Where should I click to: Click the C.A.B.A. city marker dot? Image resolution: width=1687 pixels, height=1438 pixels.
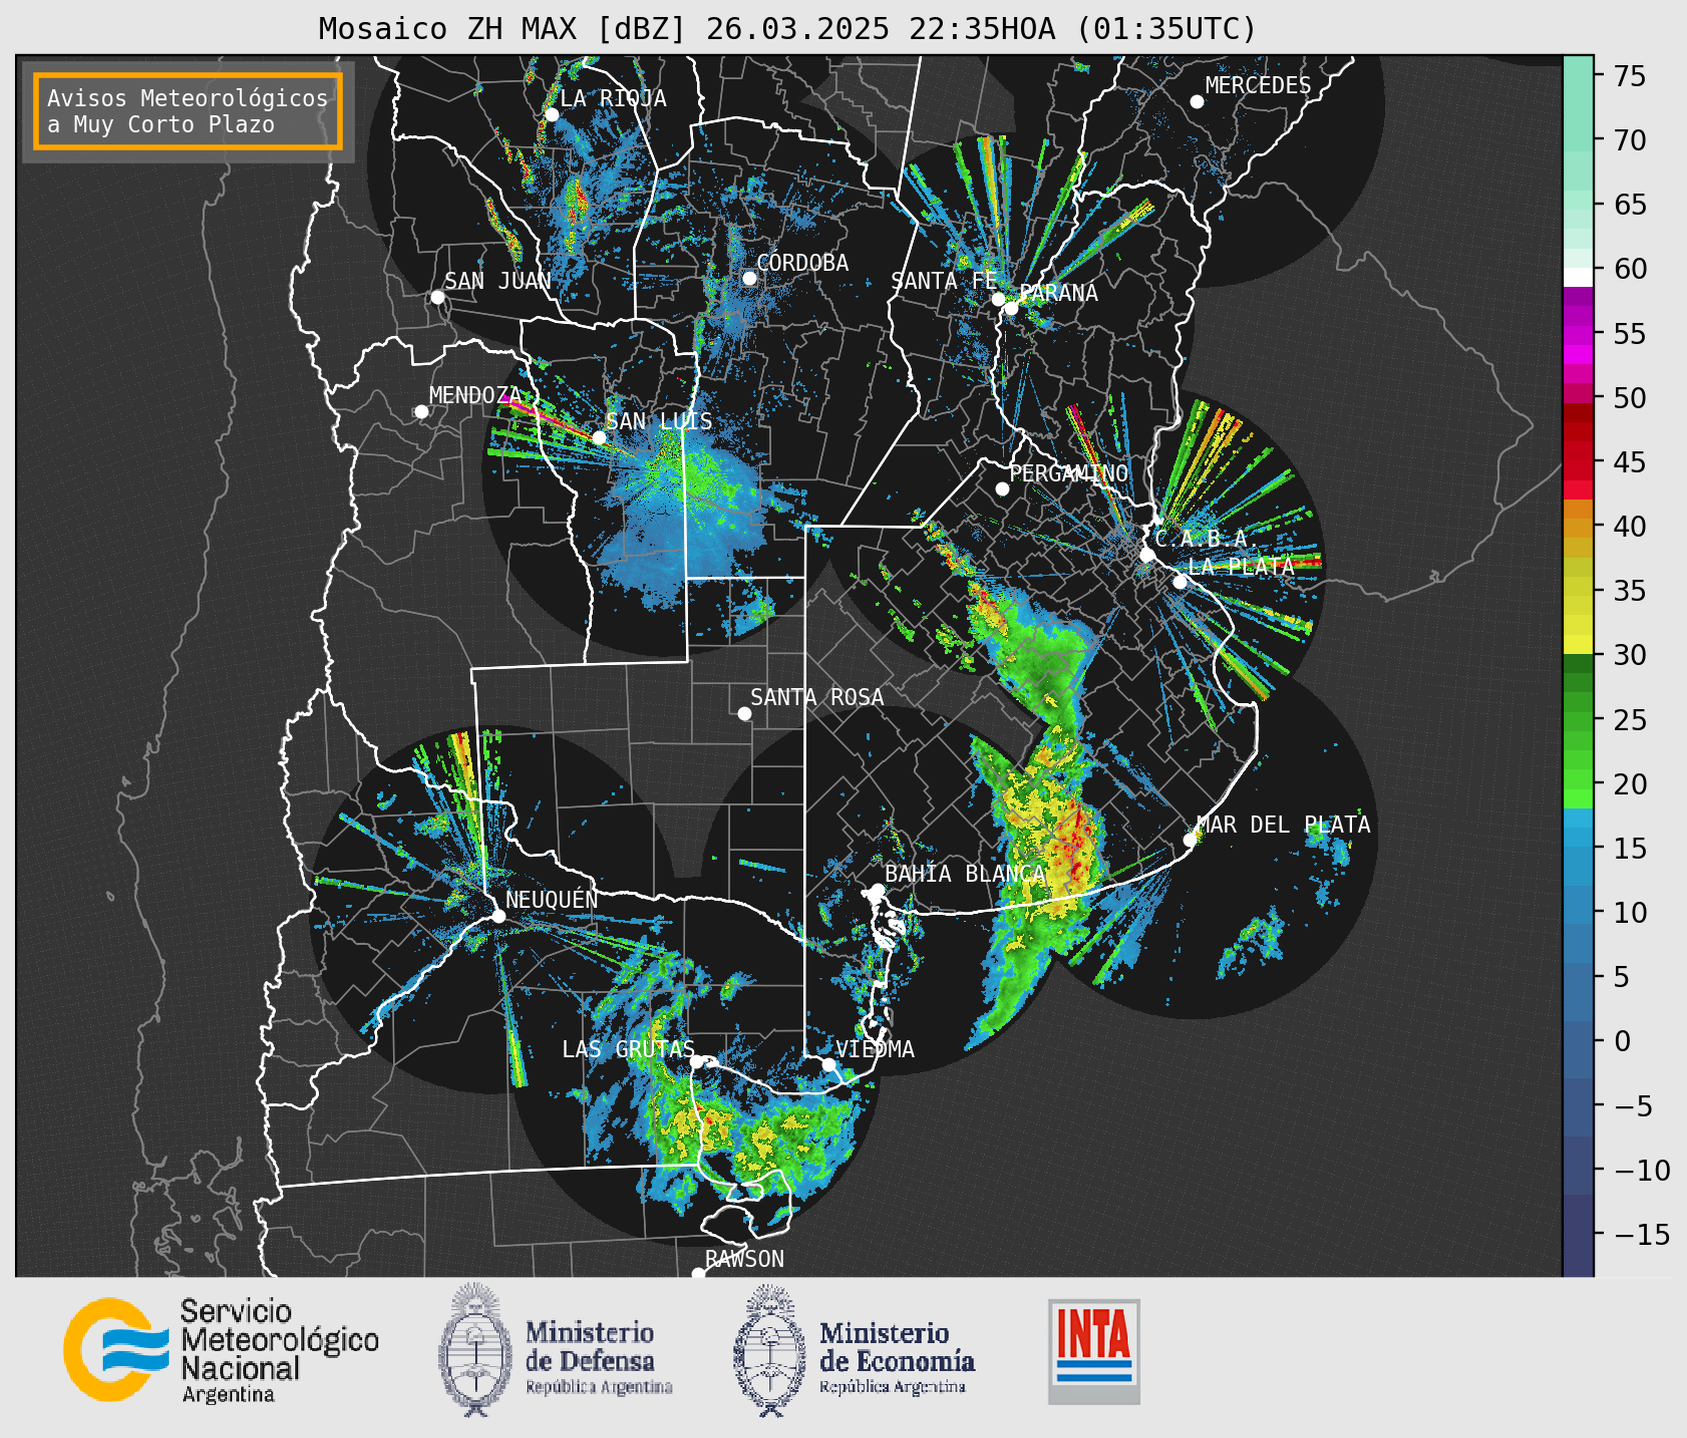click(x=1148, y=555)
